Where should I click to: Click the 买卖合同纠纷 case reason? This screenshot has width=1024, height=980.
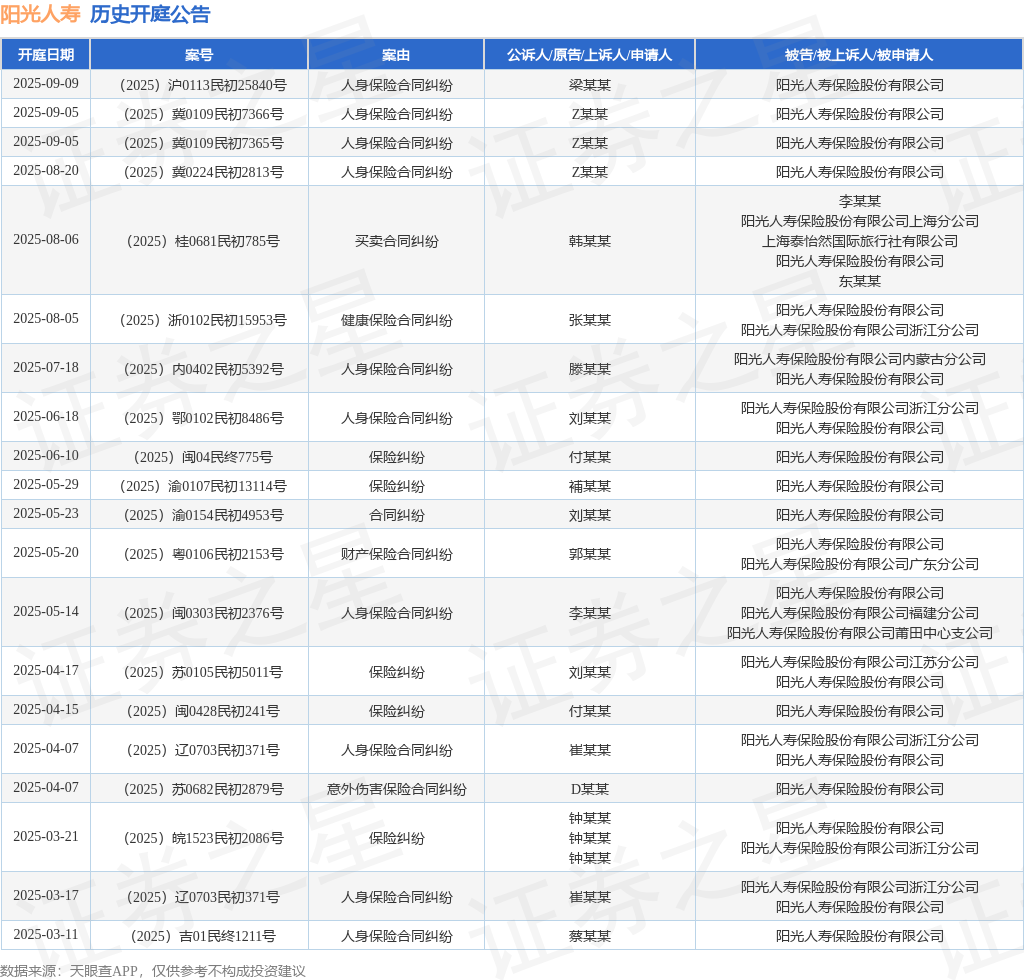click(396, 242)
